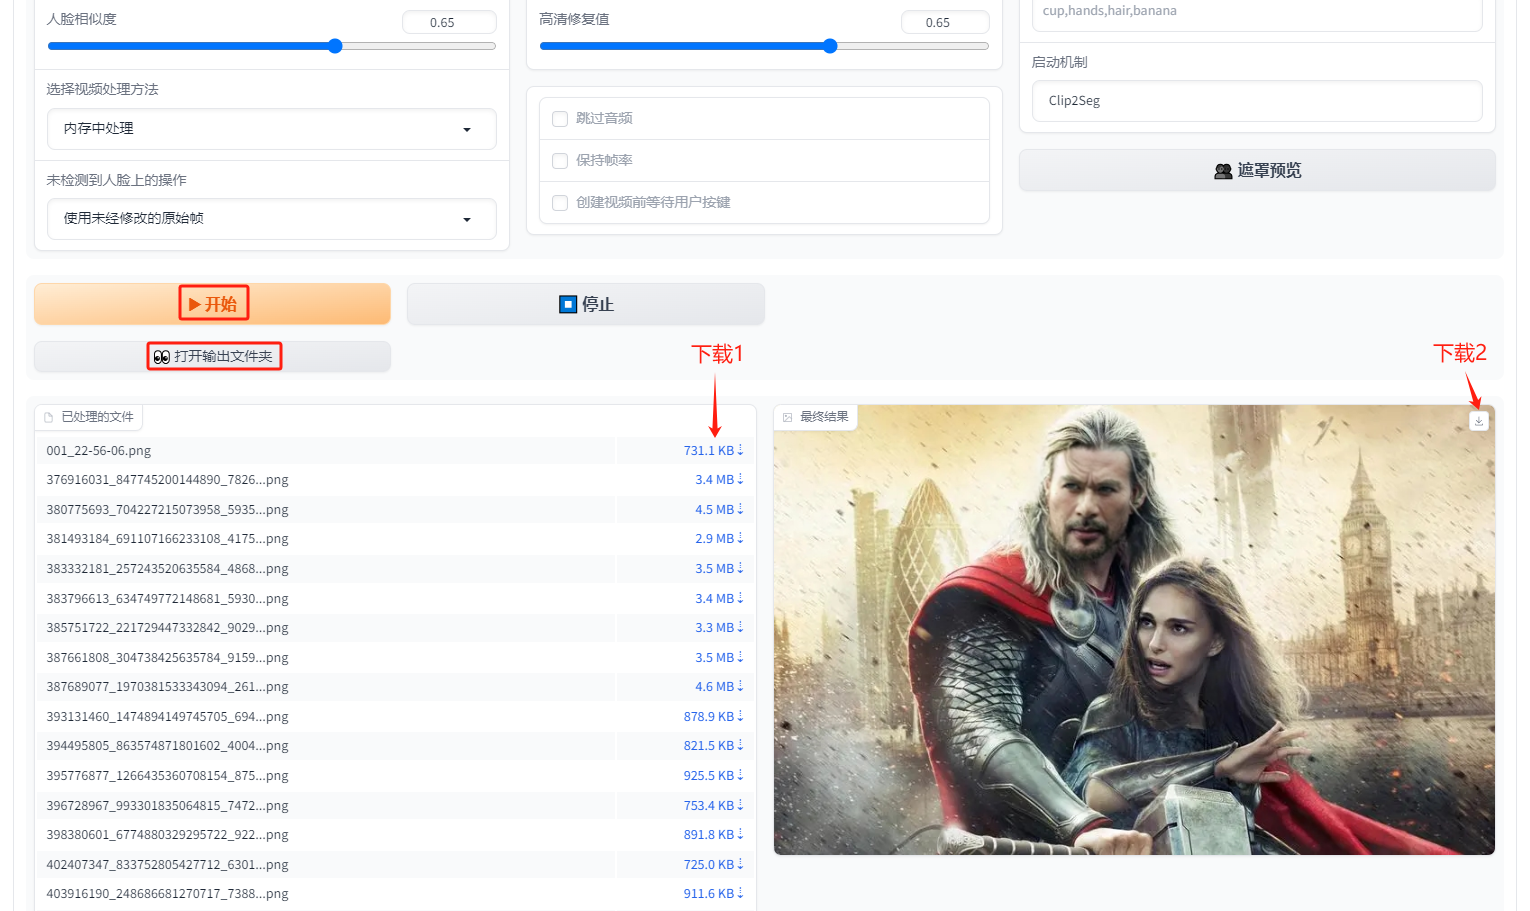This screenshot has width=1530, height=911.
Task: Open the 选择视频处理方法 dropdown
Action: [271, 129]
